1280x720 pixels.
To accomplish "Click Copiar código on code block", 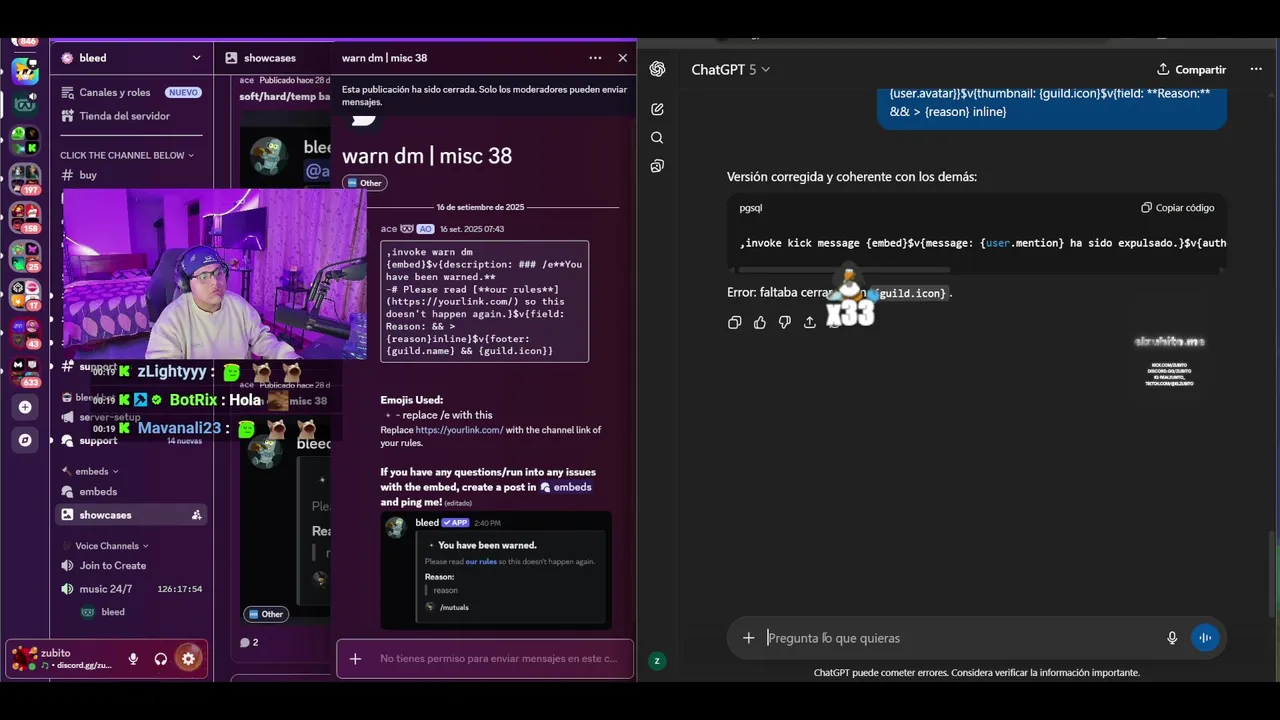I will tap(1178, 208).
